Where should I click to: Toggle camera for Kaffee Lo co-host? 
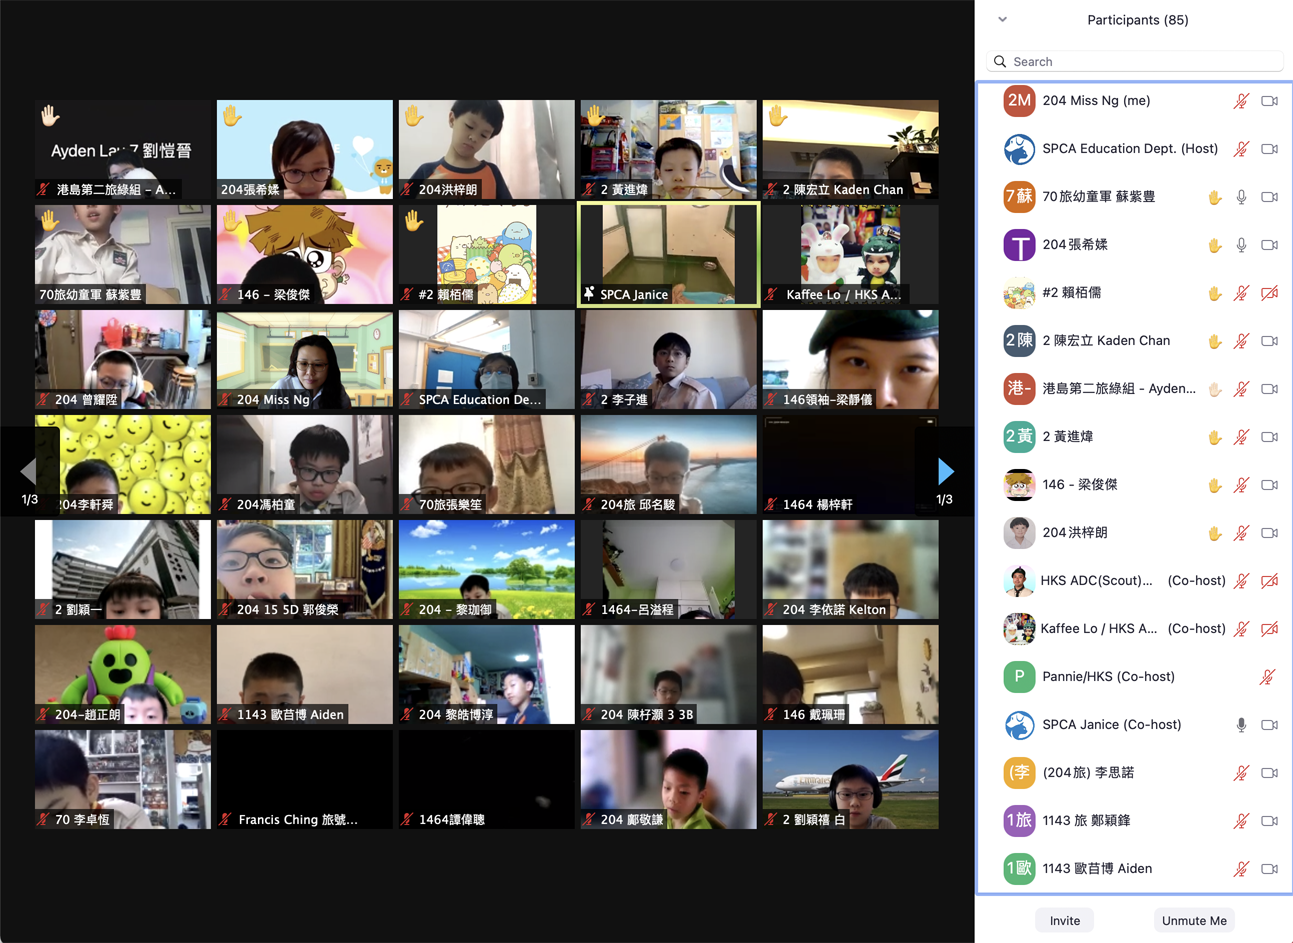[x=1269, y=629]
